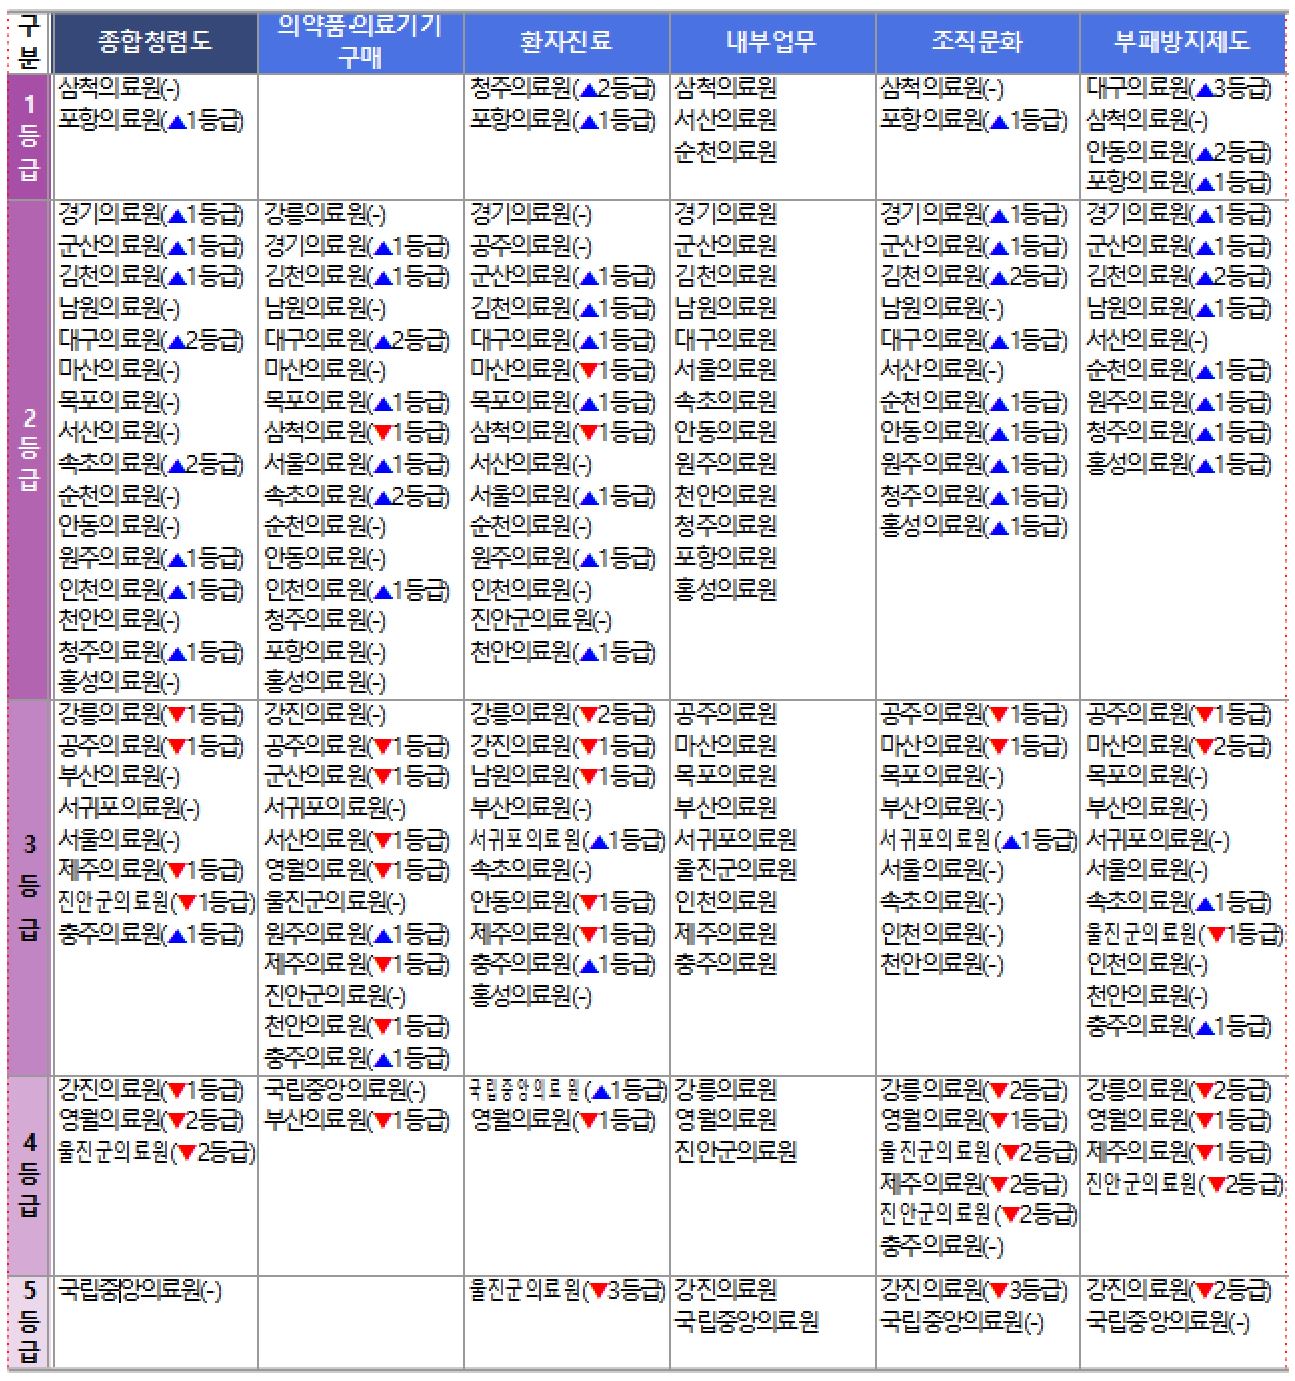Select 천안의료원(▼1등급) in 구매 3등급

click(x=357, y=1027)
